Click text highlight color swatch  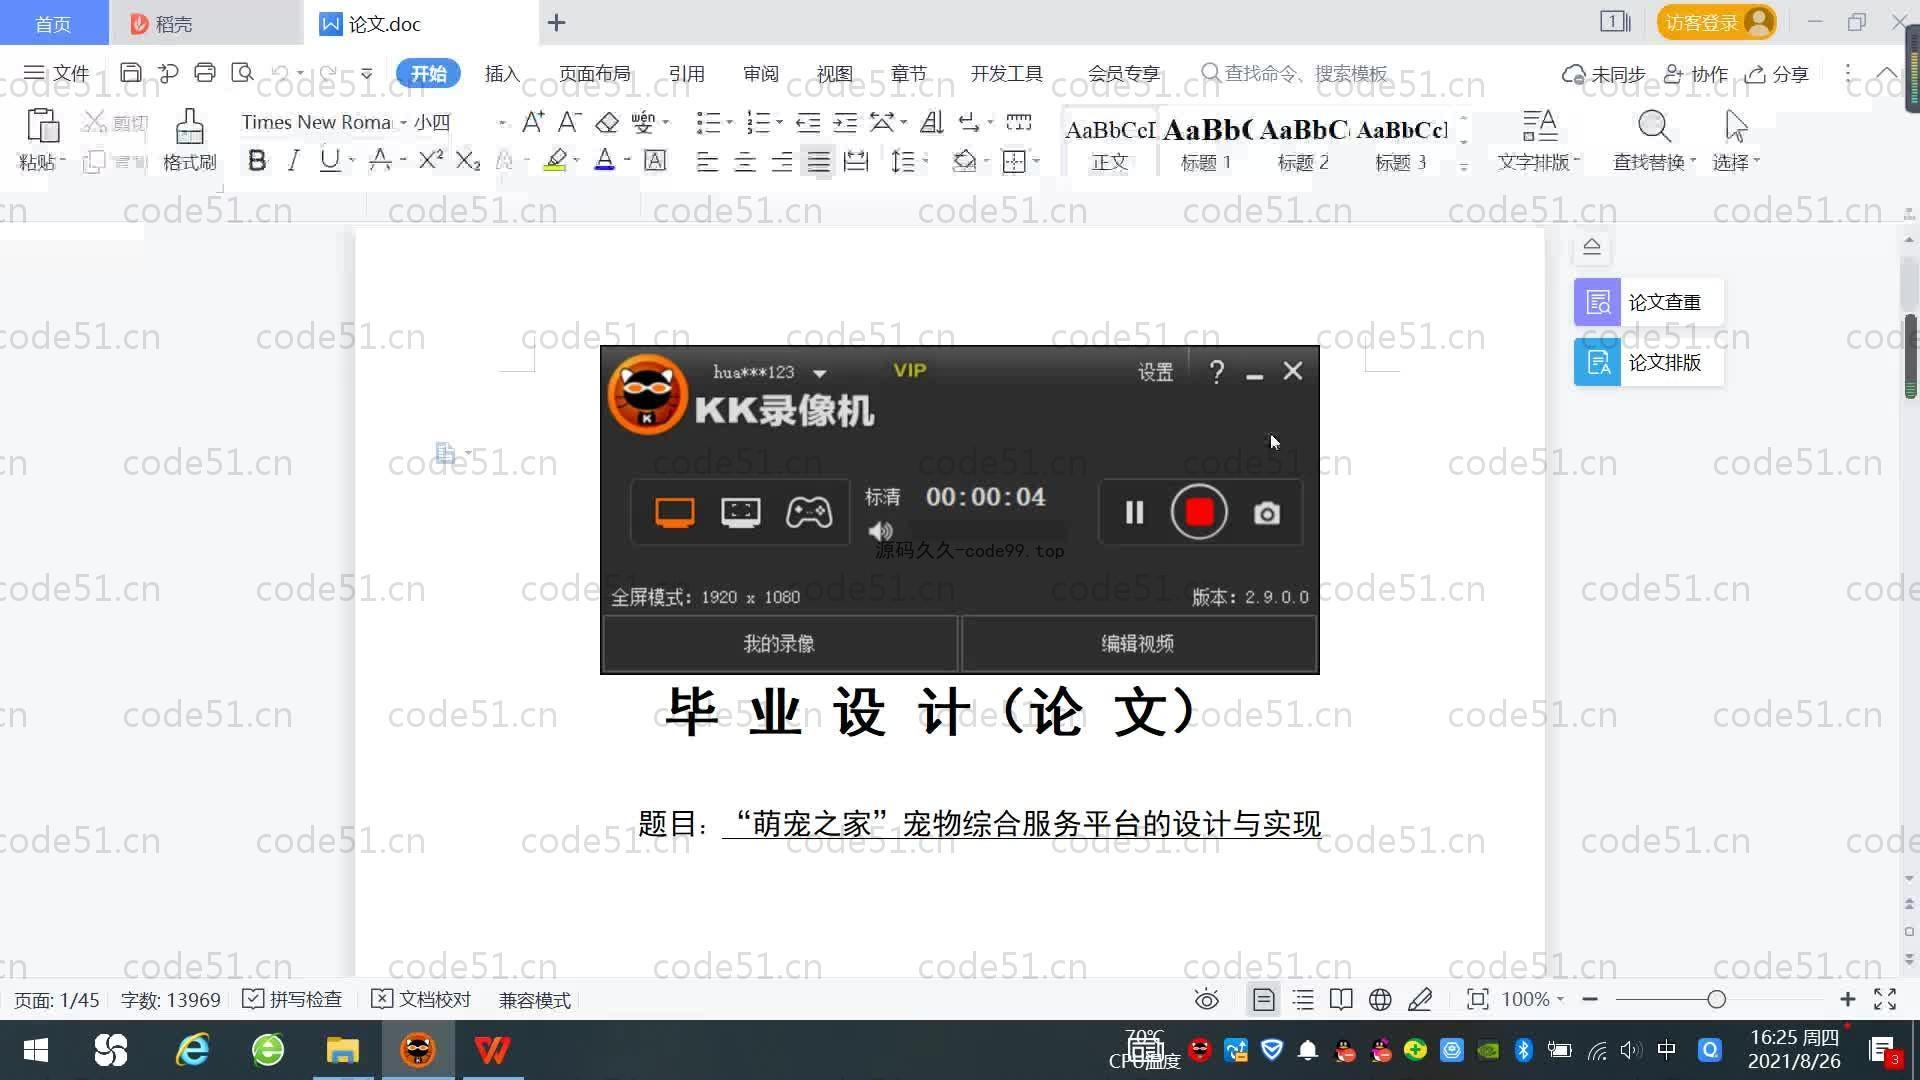555,160
